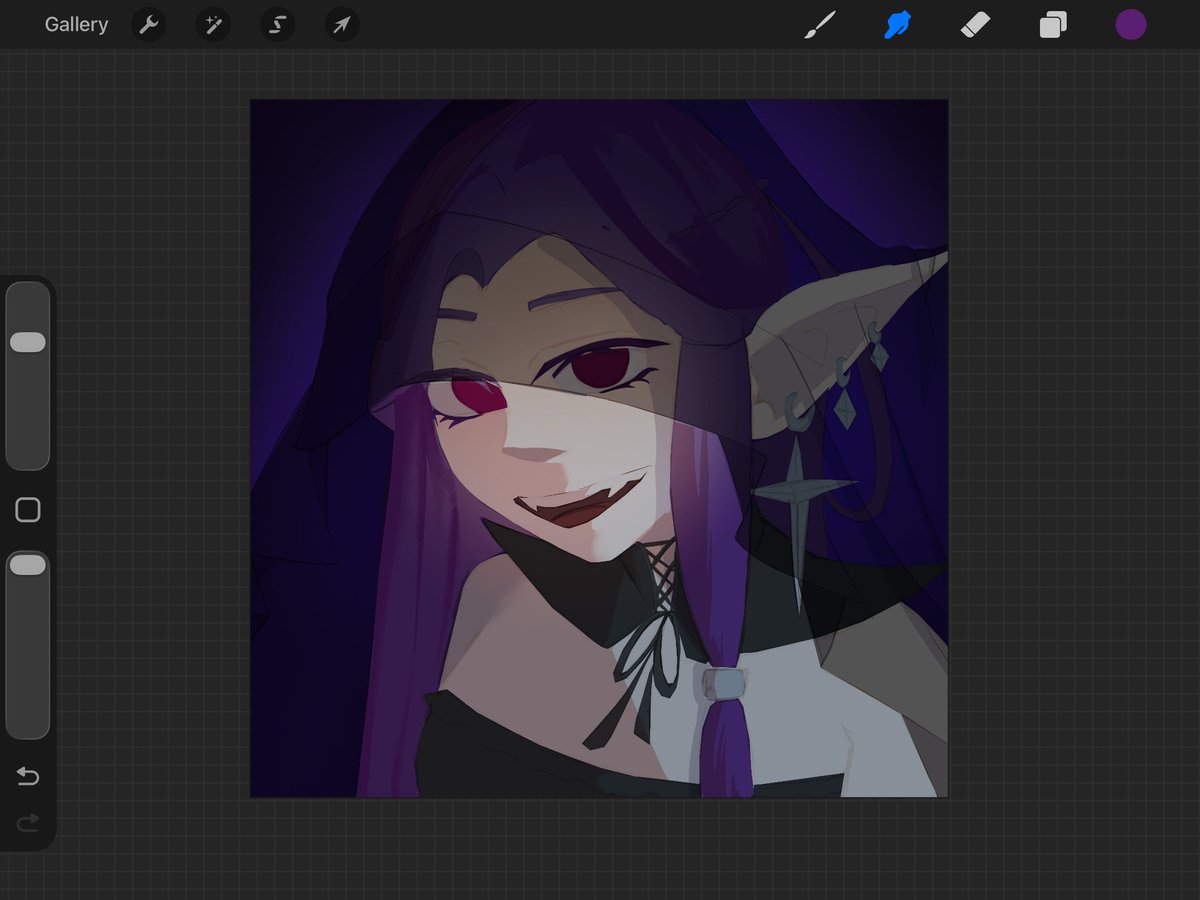Activate the Transform arrow tool
Viewport: 1200px width, 900px height.
click(x=342, y=24)
